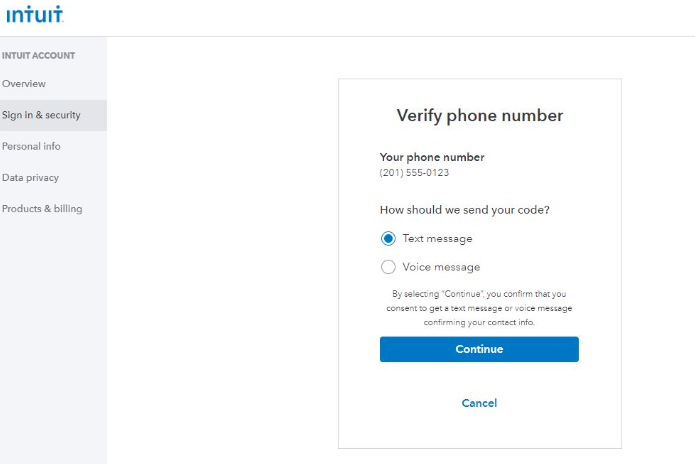Click the INTUIT ACCOUNT sidebar header
Image resolution: width=695 pixels, height=464 pixels.
coord(38,56)
